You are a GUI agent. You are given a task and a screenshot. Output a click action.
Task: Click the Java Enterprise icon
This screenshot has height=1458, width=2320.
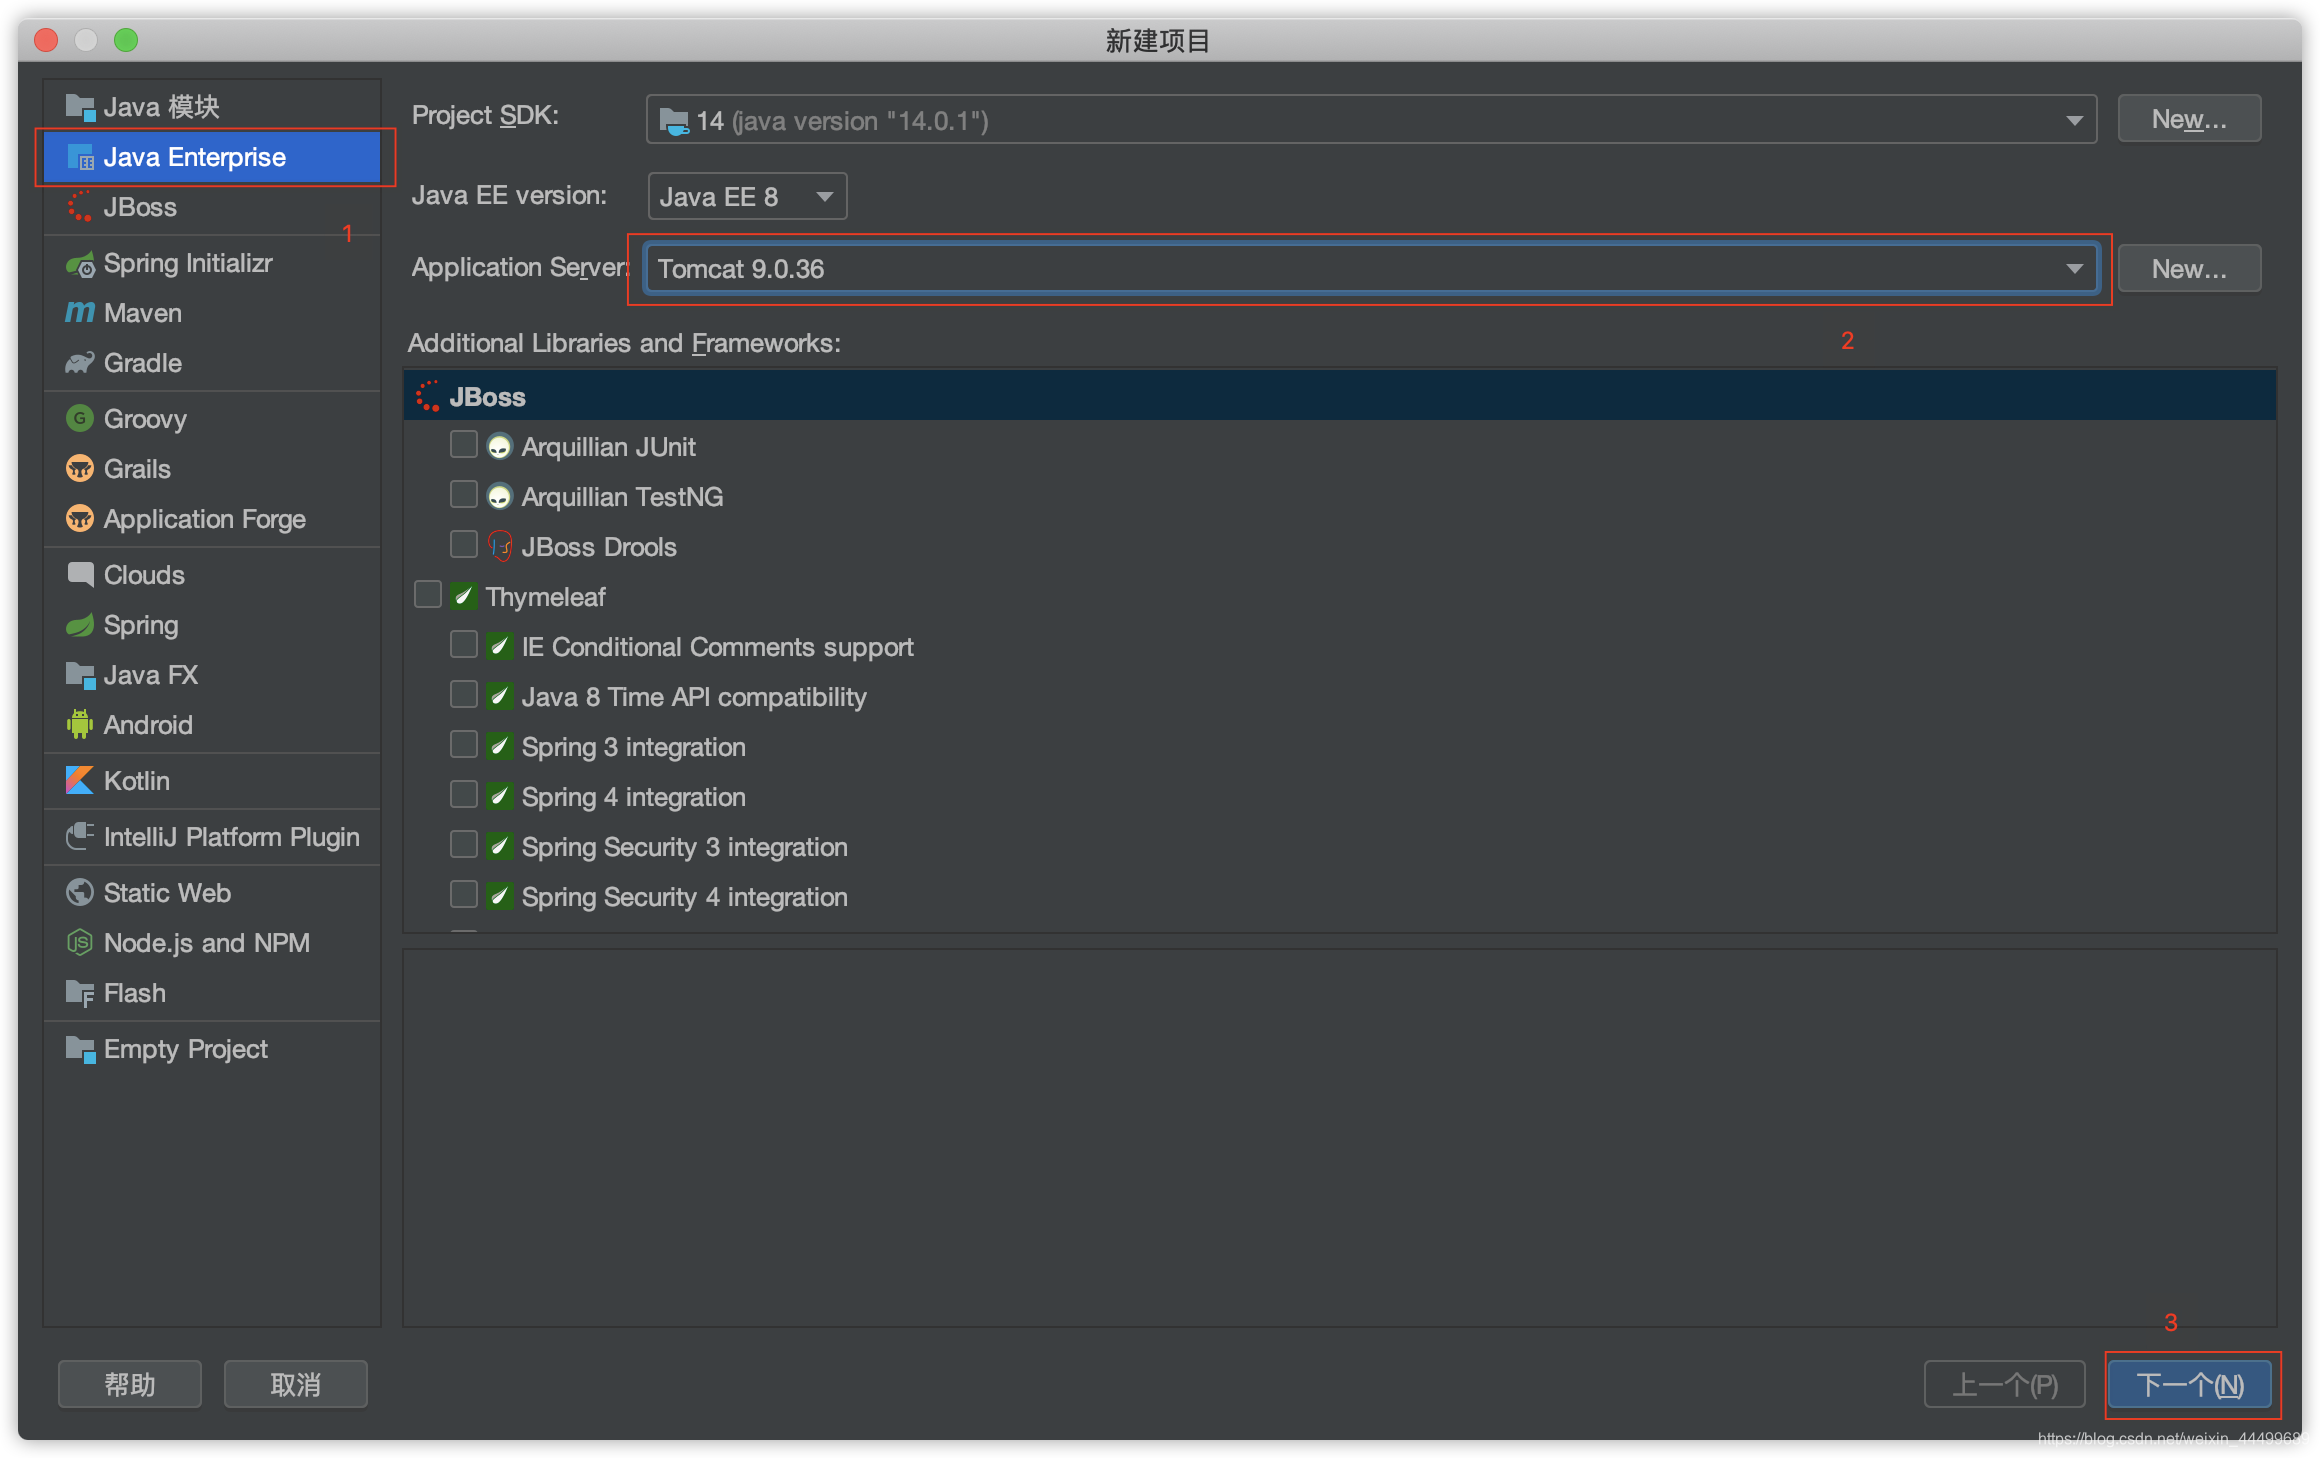pyautogui.click(x=80, y=157)
